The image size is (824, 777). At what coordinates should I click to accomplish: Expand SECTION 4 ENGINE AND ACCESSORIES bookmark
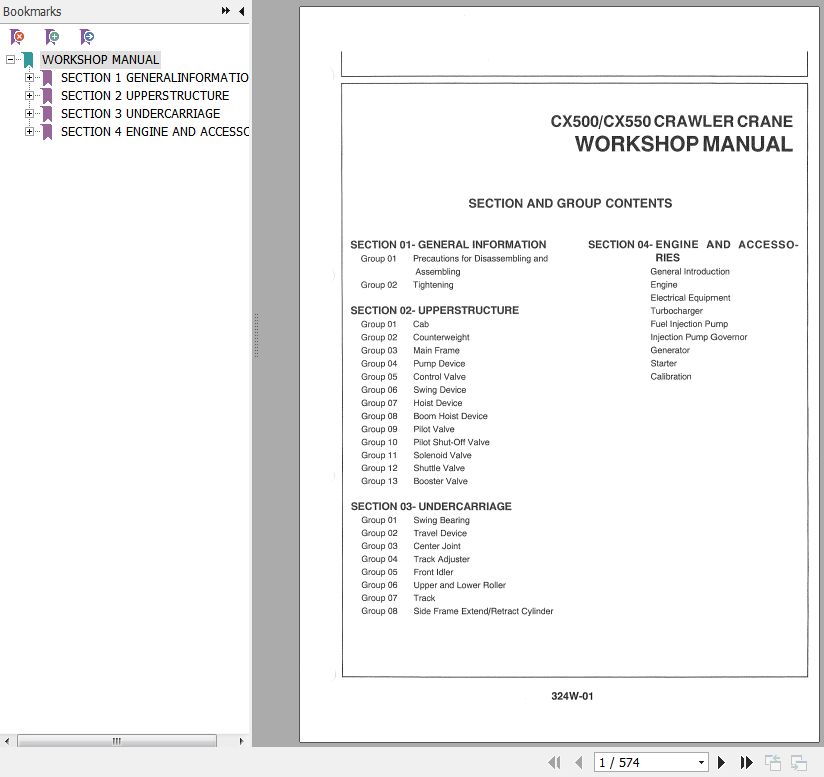(29, 131)
